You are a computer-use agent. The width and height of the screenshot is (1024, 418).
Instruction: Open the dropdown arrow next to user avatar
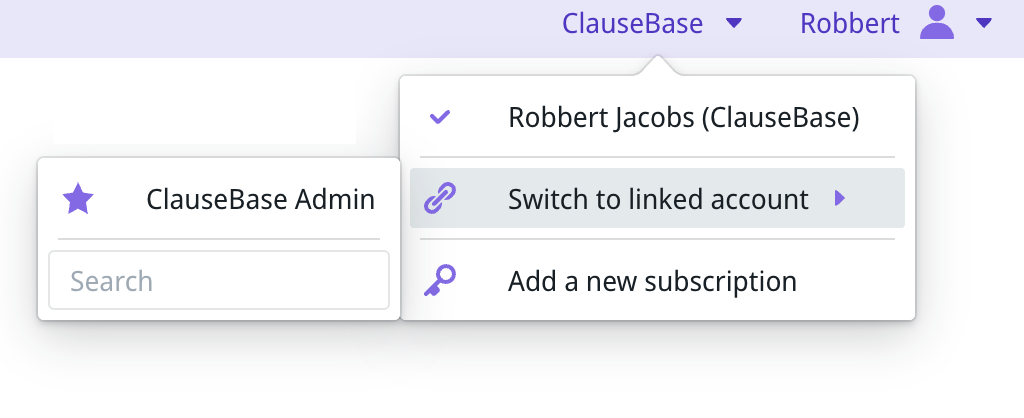(983, 23)
